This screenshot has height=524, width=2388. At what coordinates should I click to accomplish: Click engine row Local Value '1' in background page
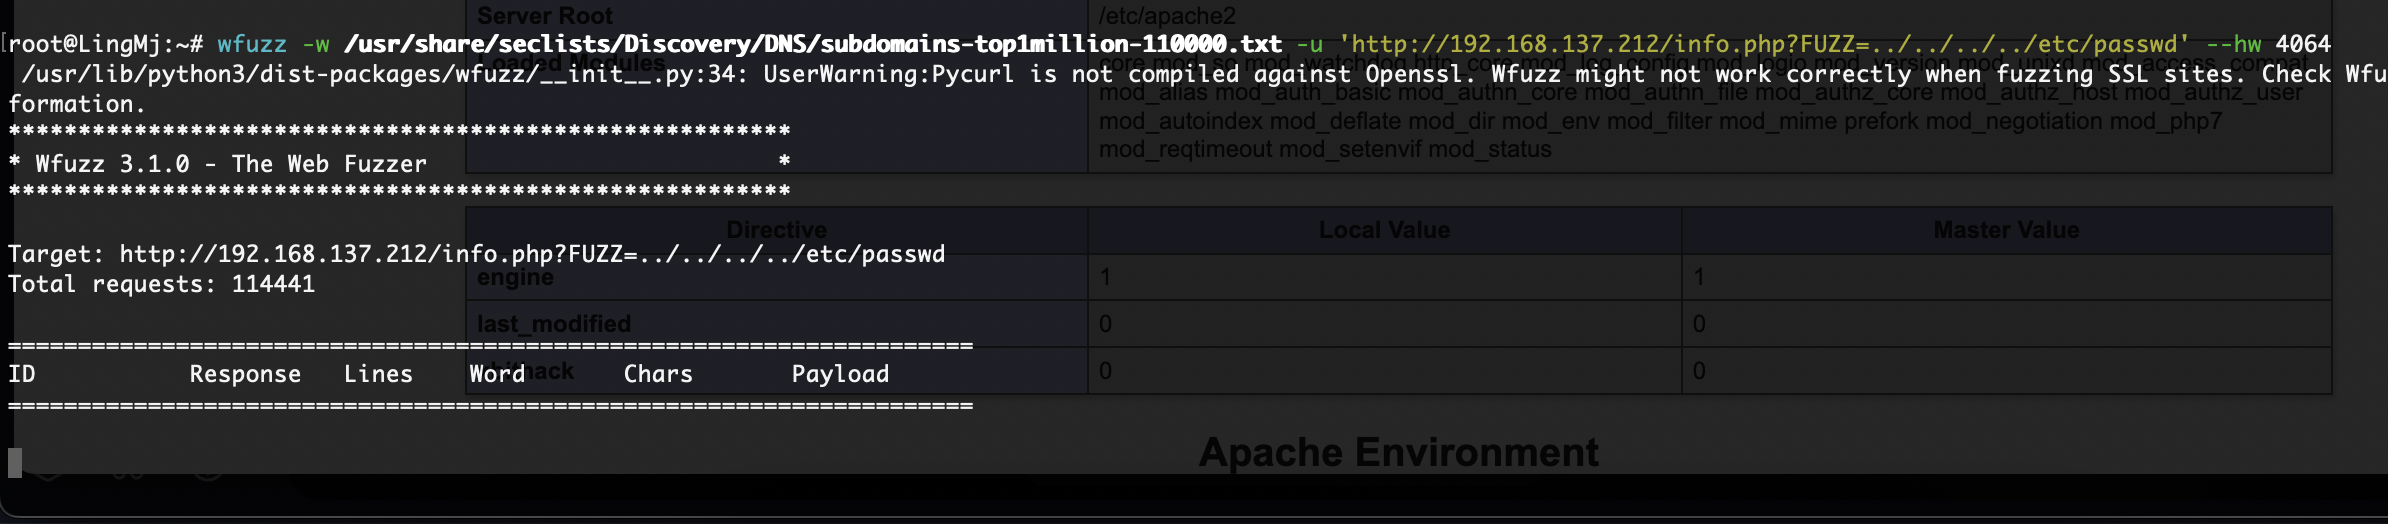click(1105, 277)
